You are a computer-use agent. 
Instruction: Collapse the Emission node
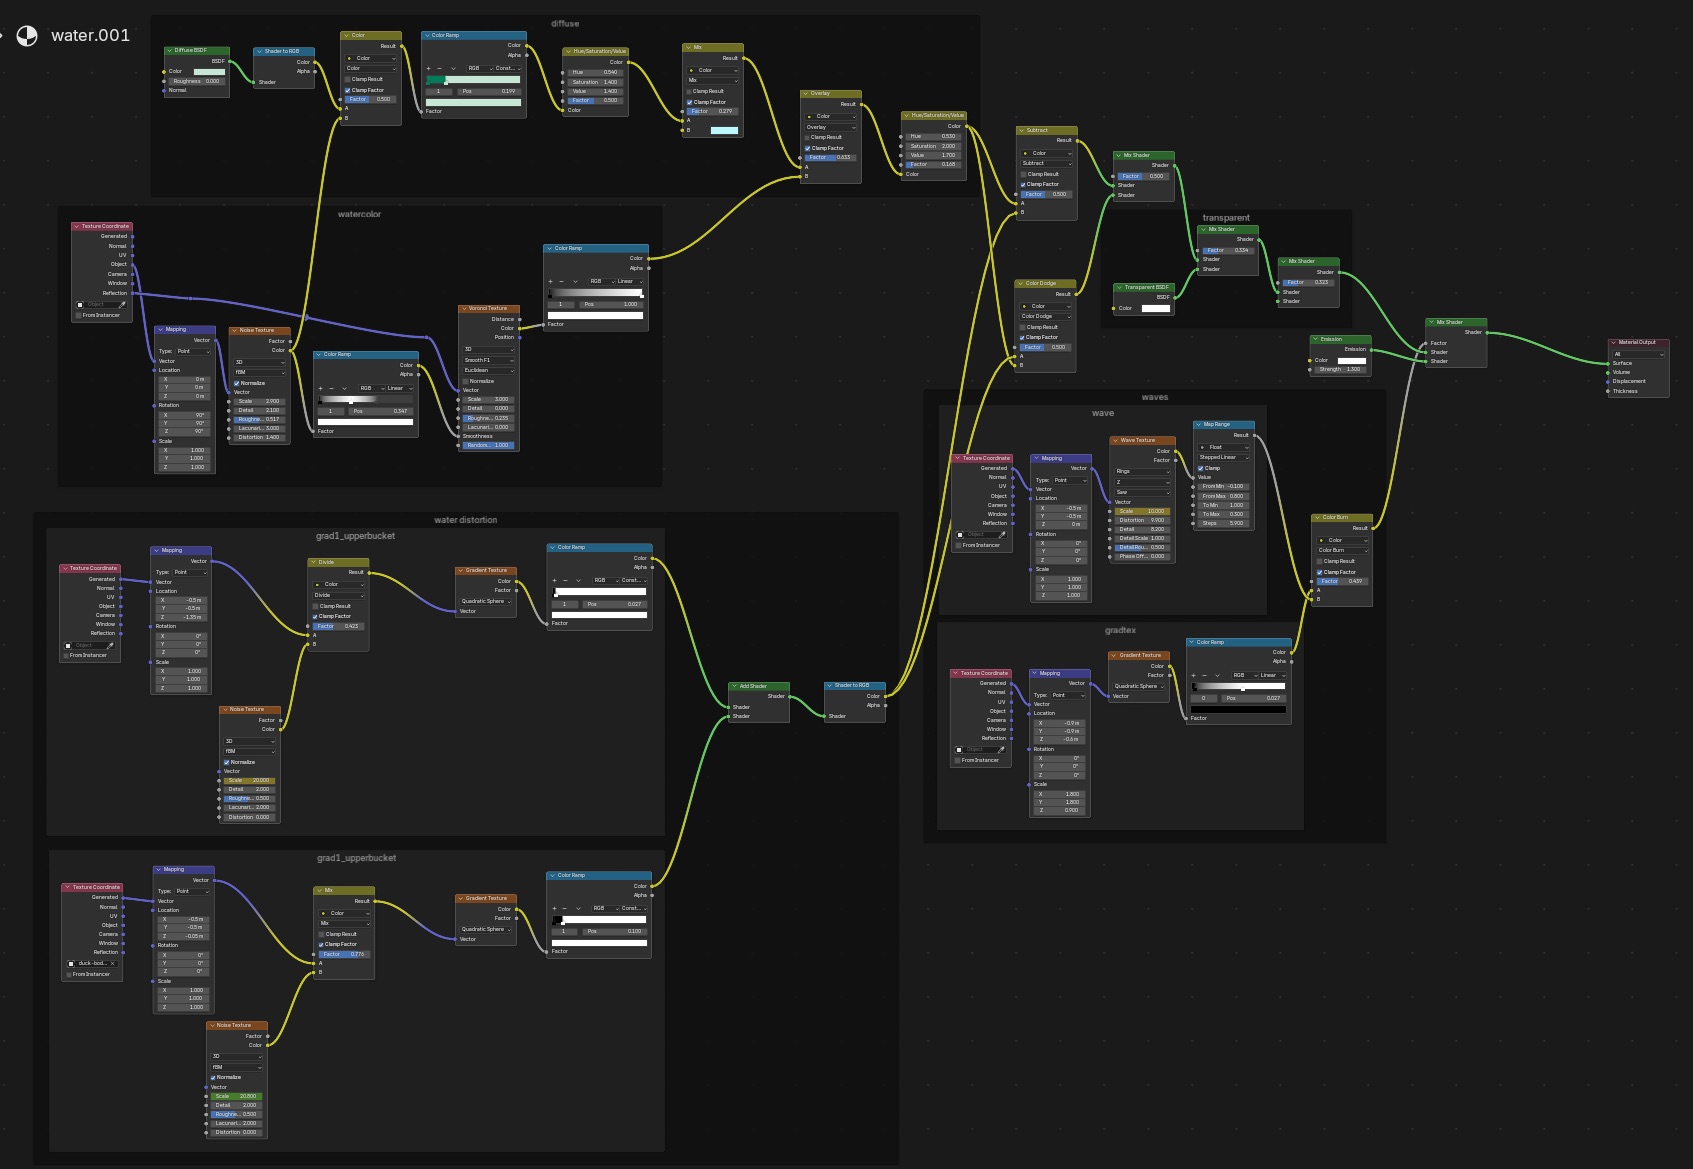(x=1316, y=339)
